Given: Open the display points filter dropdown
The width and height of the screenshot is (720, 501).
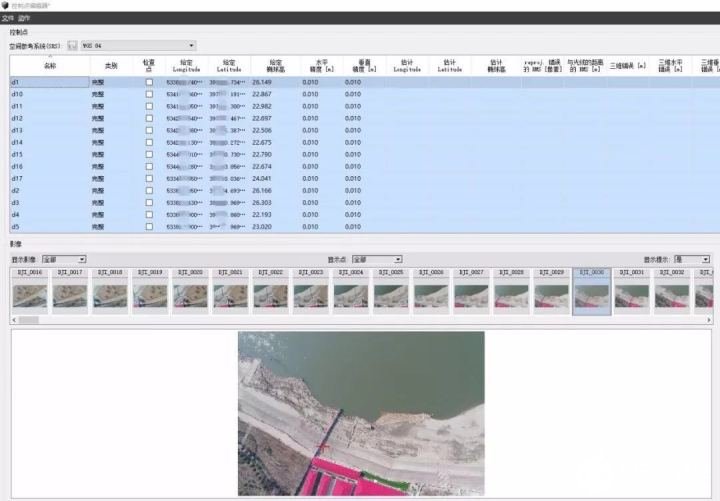Looking at the screenshot, I should coord(377,259).
